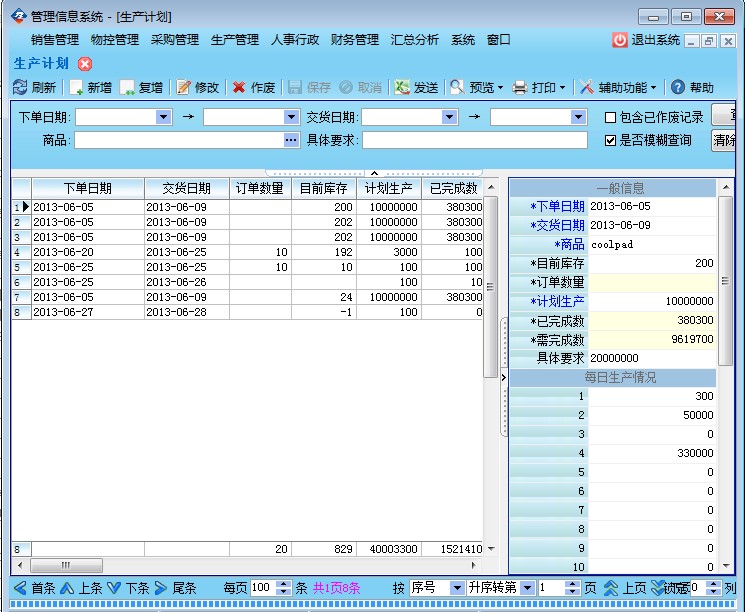Open the 窗口 menu
Screen dimensions: 745x612
pyautogui.click(x=498, y=40)
